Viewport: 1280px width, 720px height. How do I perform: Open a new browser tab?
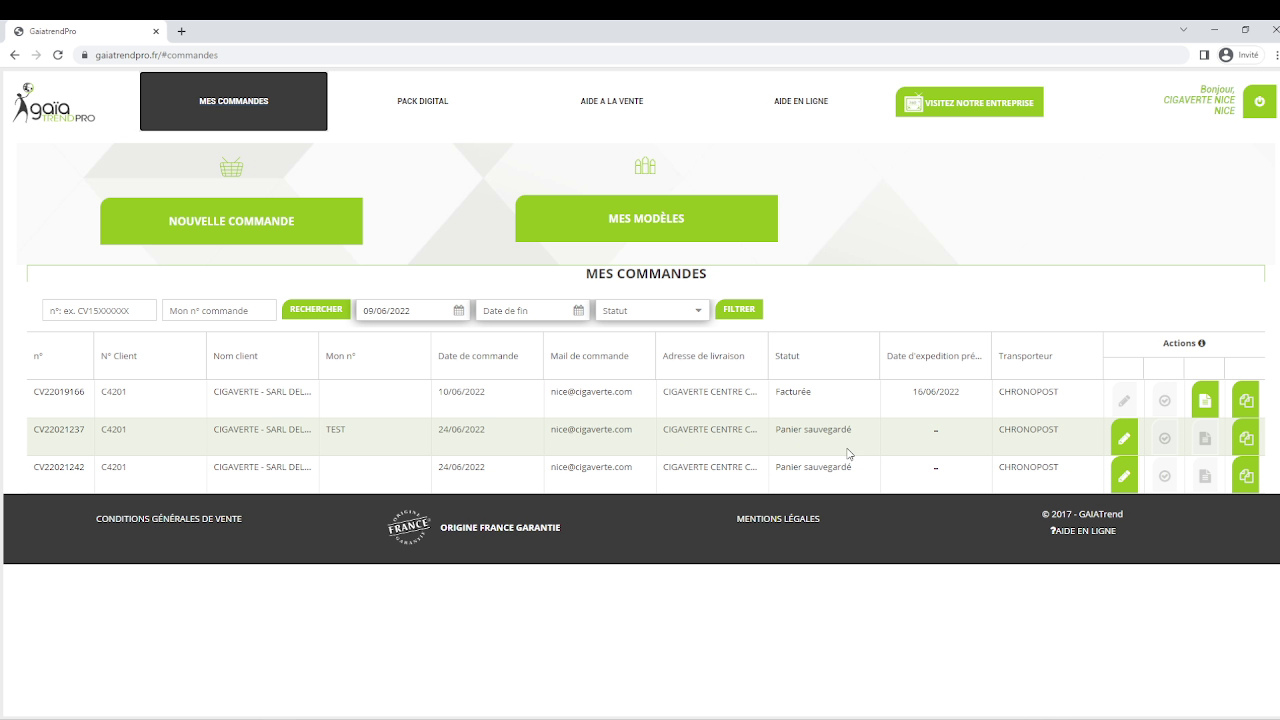tap(181, 31)
